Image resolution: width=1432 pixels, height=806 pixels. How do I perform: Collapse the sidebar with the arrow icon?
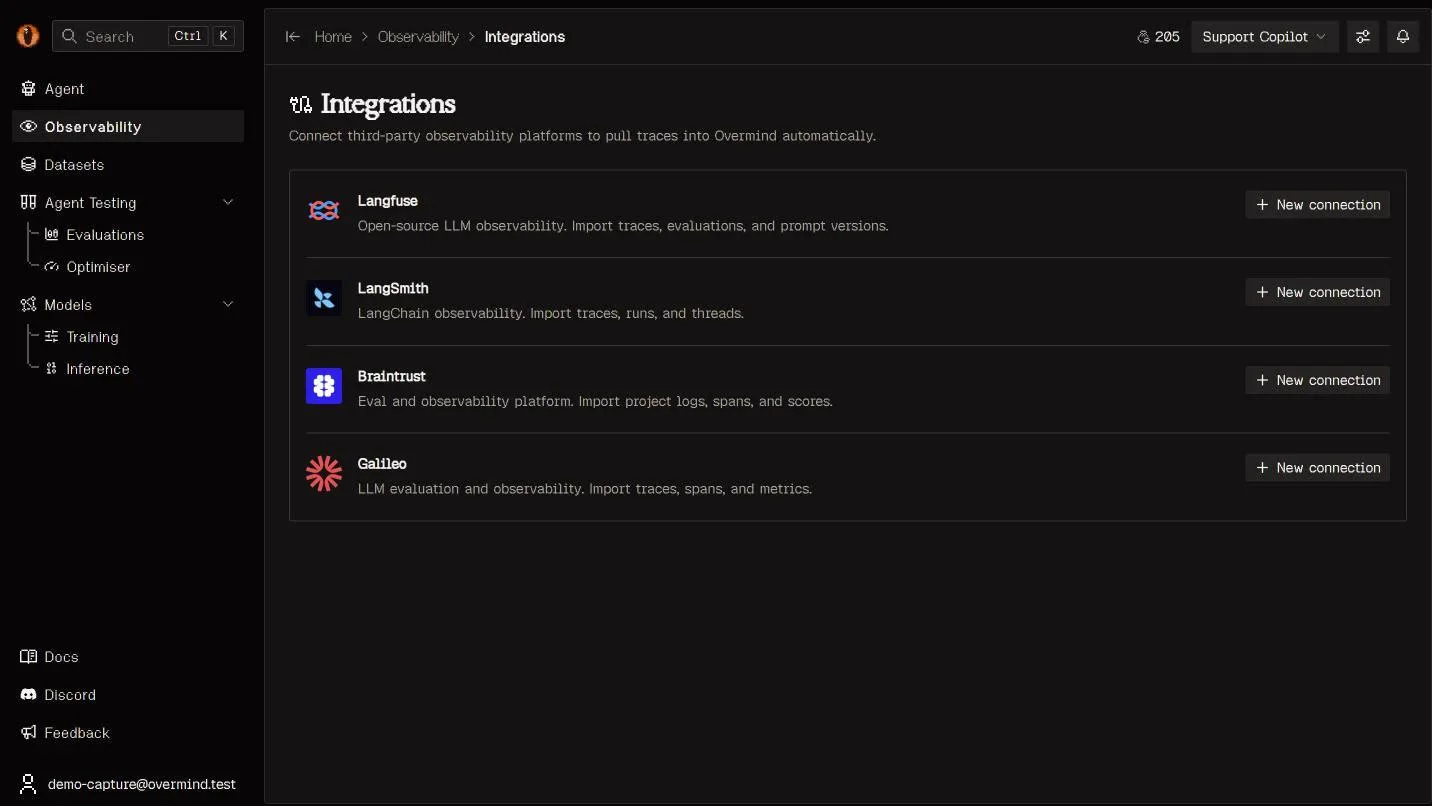[293, 37]
